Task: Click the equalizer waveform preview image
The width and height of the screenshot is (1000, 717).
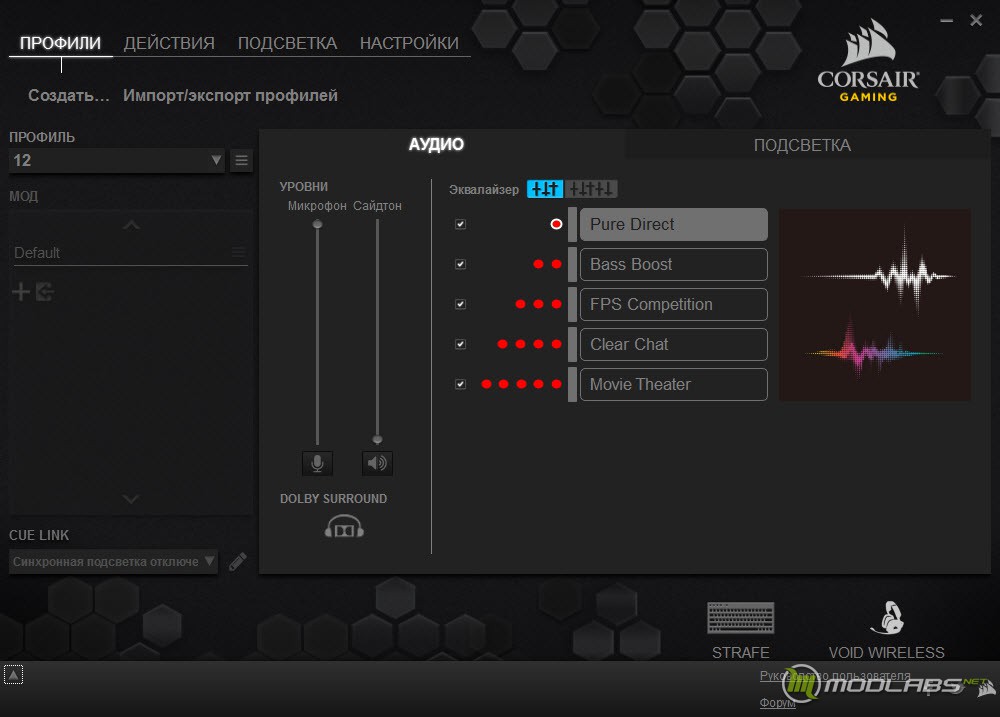Action: [874, 305]
